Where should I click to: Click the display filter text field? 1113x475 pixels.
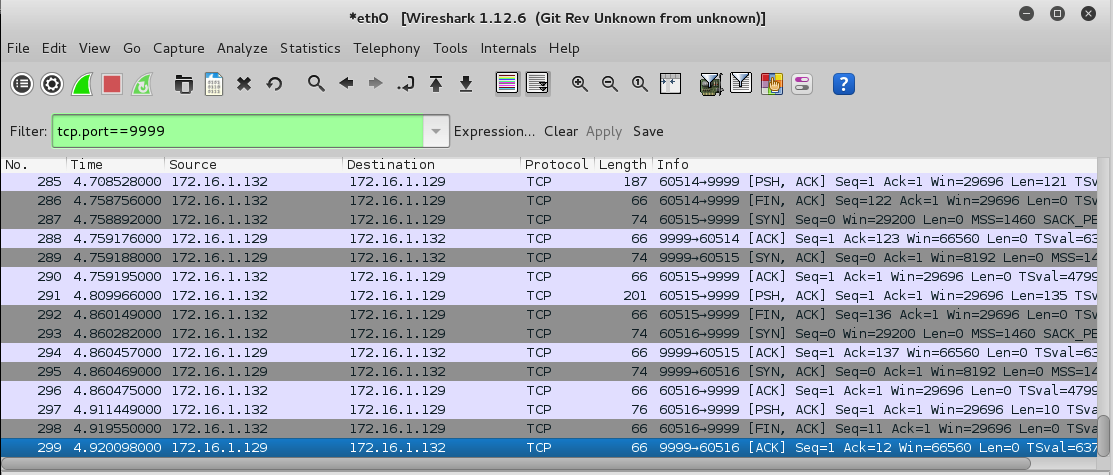click(x=238, y=131)
